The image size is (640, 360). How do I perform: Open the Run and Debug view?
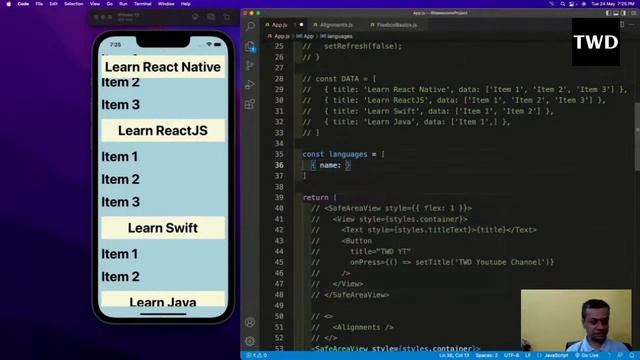click(x=250, y=84)
